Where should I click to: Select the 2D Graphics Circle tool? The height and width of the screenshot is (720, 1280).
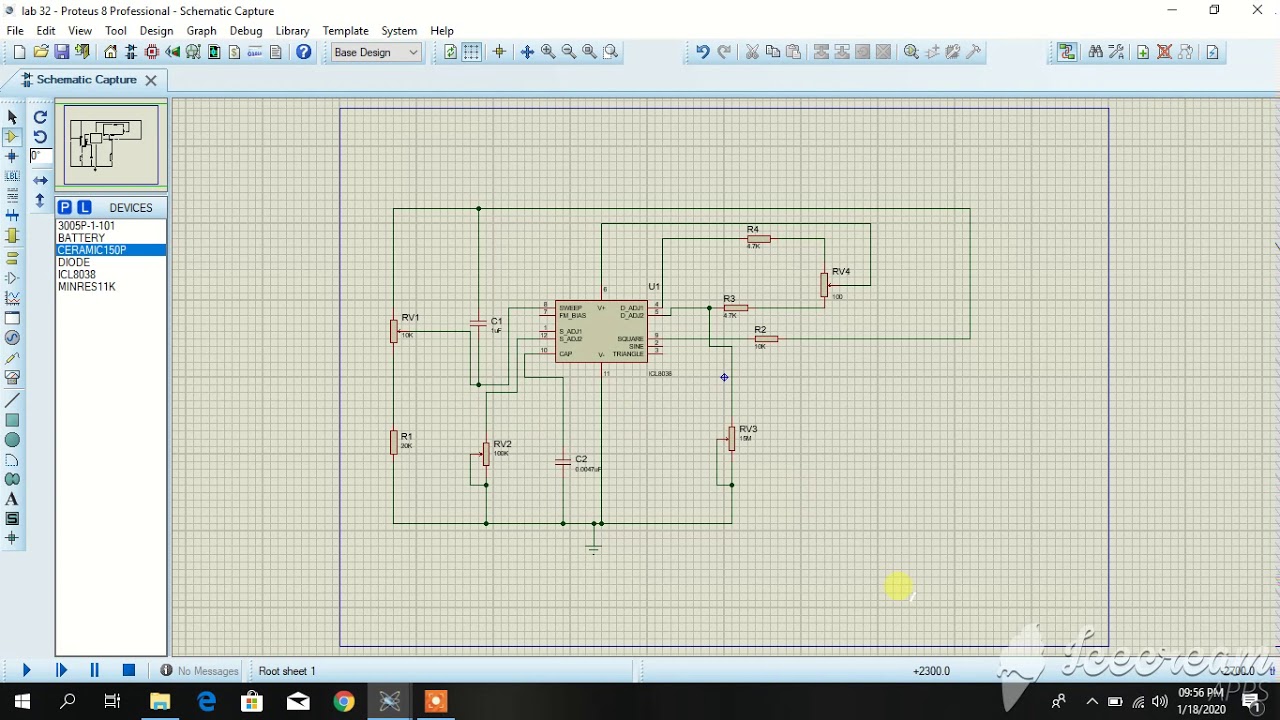[x=12, y=440]
